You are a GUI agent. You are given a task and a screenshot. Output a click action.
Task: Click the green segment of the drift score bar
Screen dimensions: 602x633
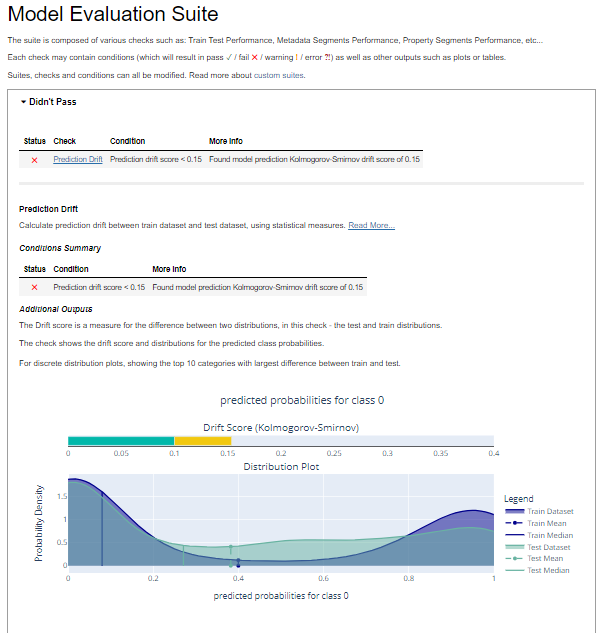click(120, 441)
